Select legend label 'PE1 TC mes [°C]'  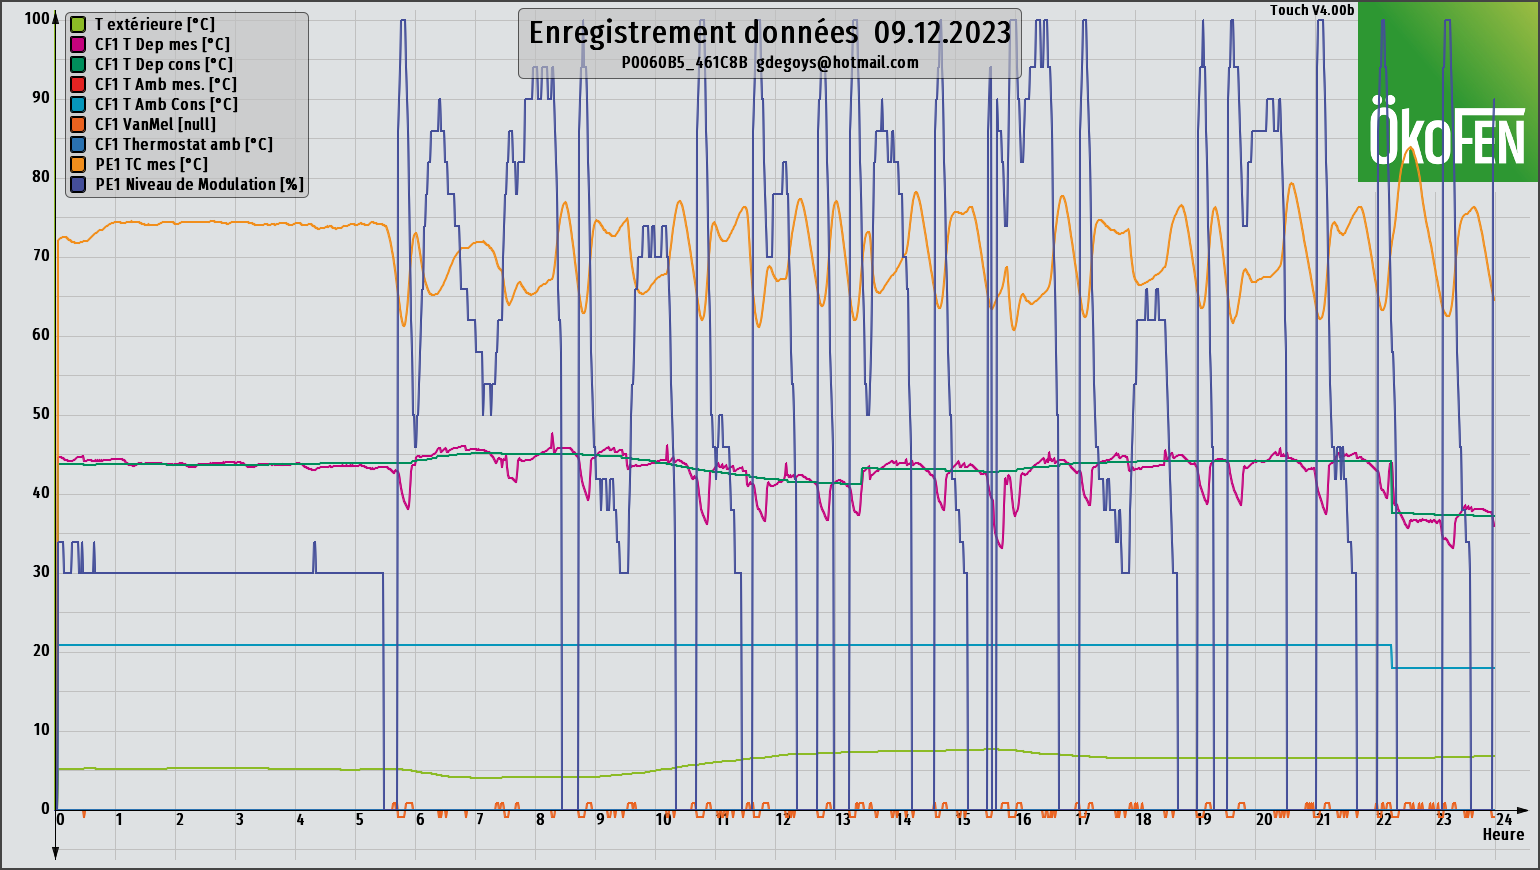coord(151,164)
